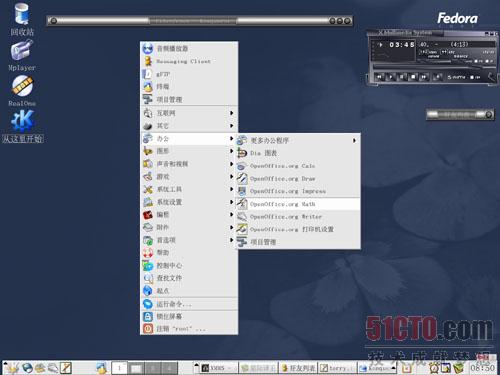Choose 锁住屏幕 lock screen entry

(189, 316)
